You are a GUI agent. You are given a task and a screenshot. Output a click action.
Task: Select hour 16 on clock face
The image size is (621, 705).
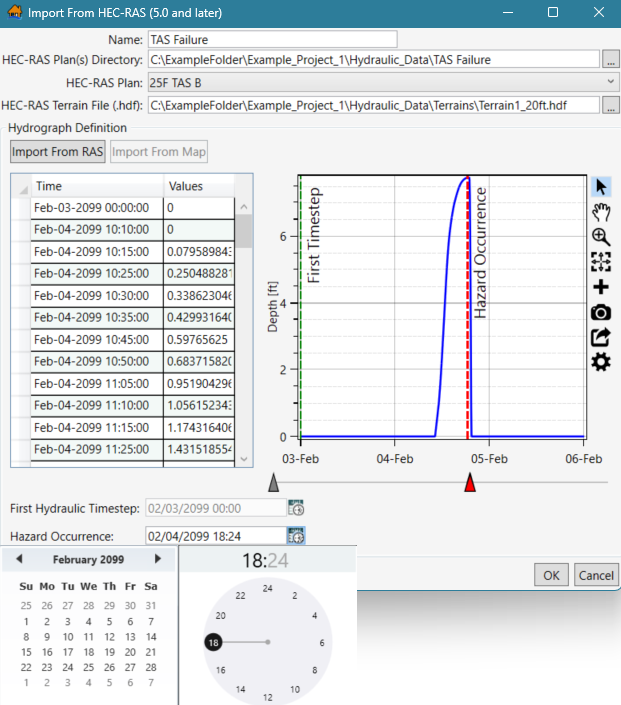point(220,670)
